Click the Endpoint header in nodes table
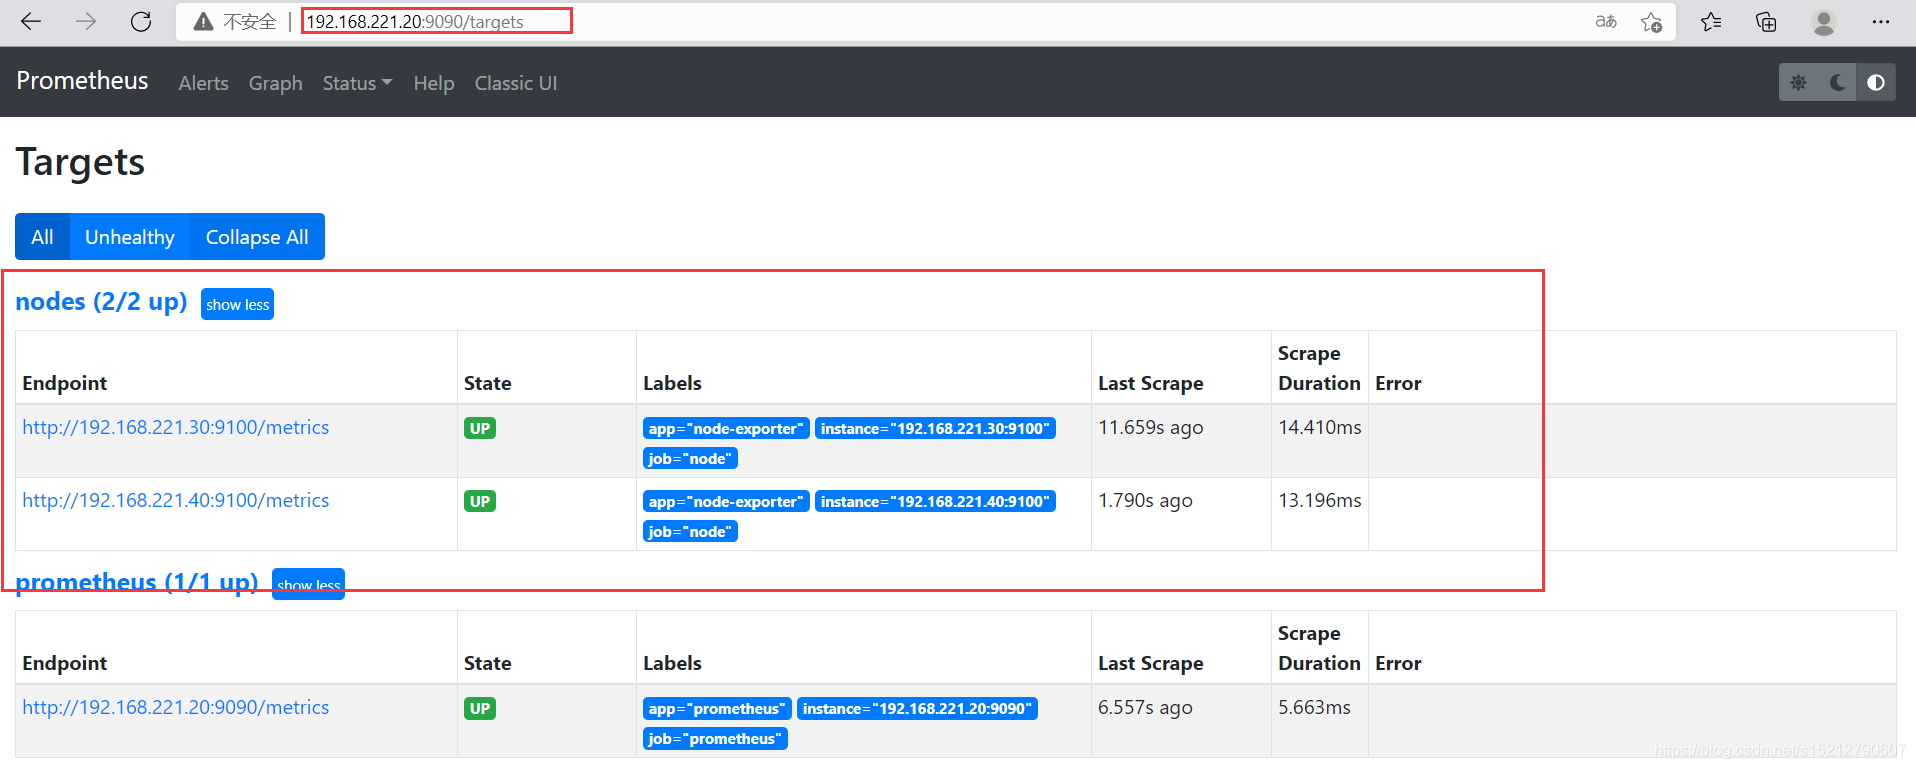The height and width of the screenshot is (769, 1916). pyautogui.click(x=65, y=383)
